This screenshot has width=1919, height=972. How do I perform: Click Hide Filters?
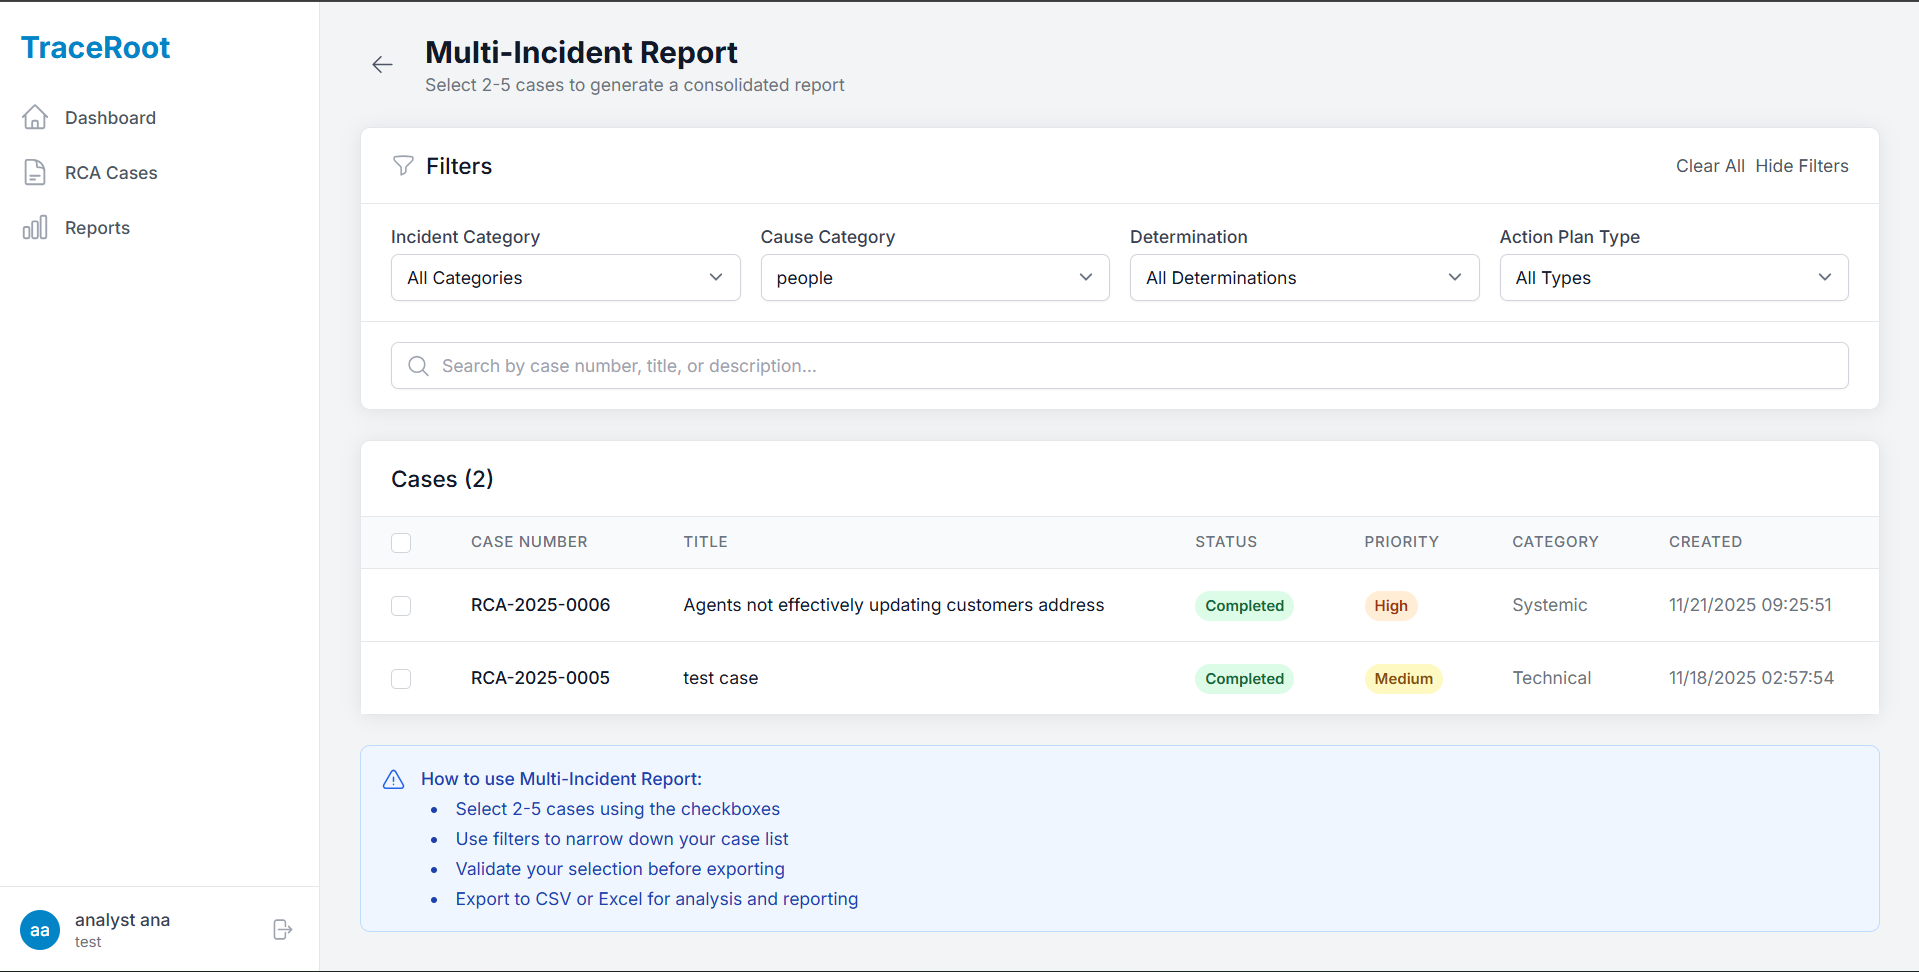point(1801,166)
